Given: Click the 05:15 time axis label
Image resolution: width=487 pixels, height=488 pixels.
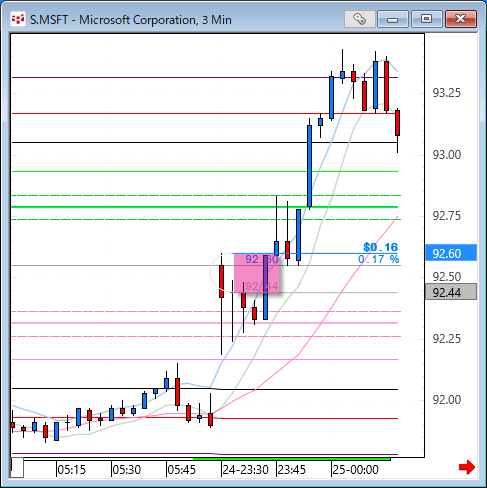Looking at the screenshot, I should (71, 470).
